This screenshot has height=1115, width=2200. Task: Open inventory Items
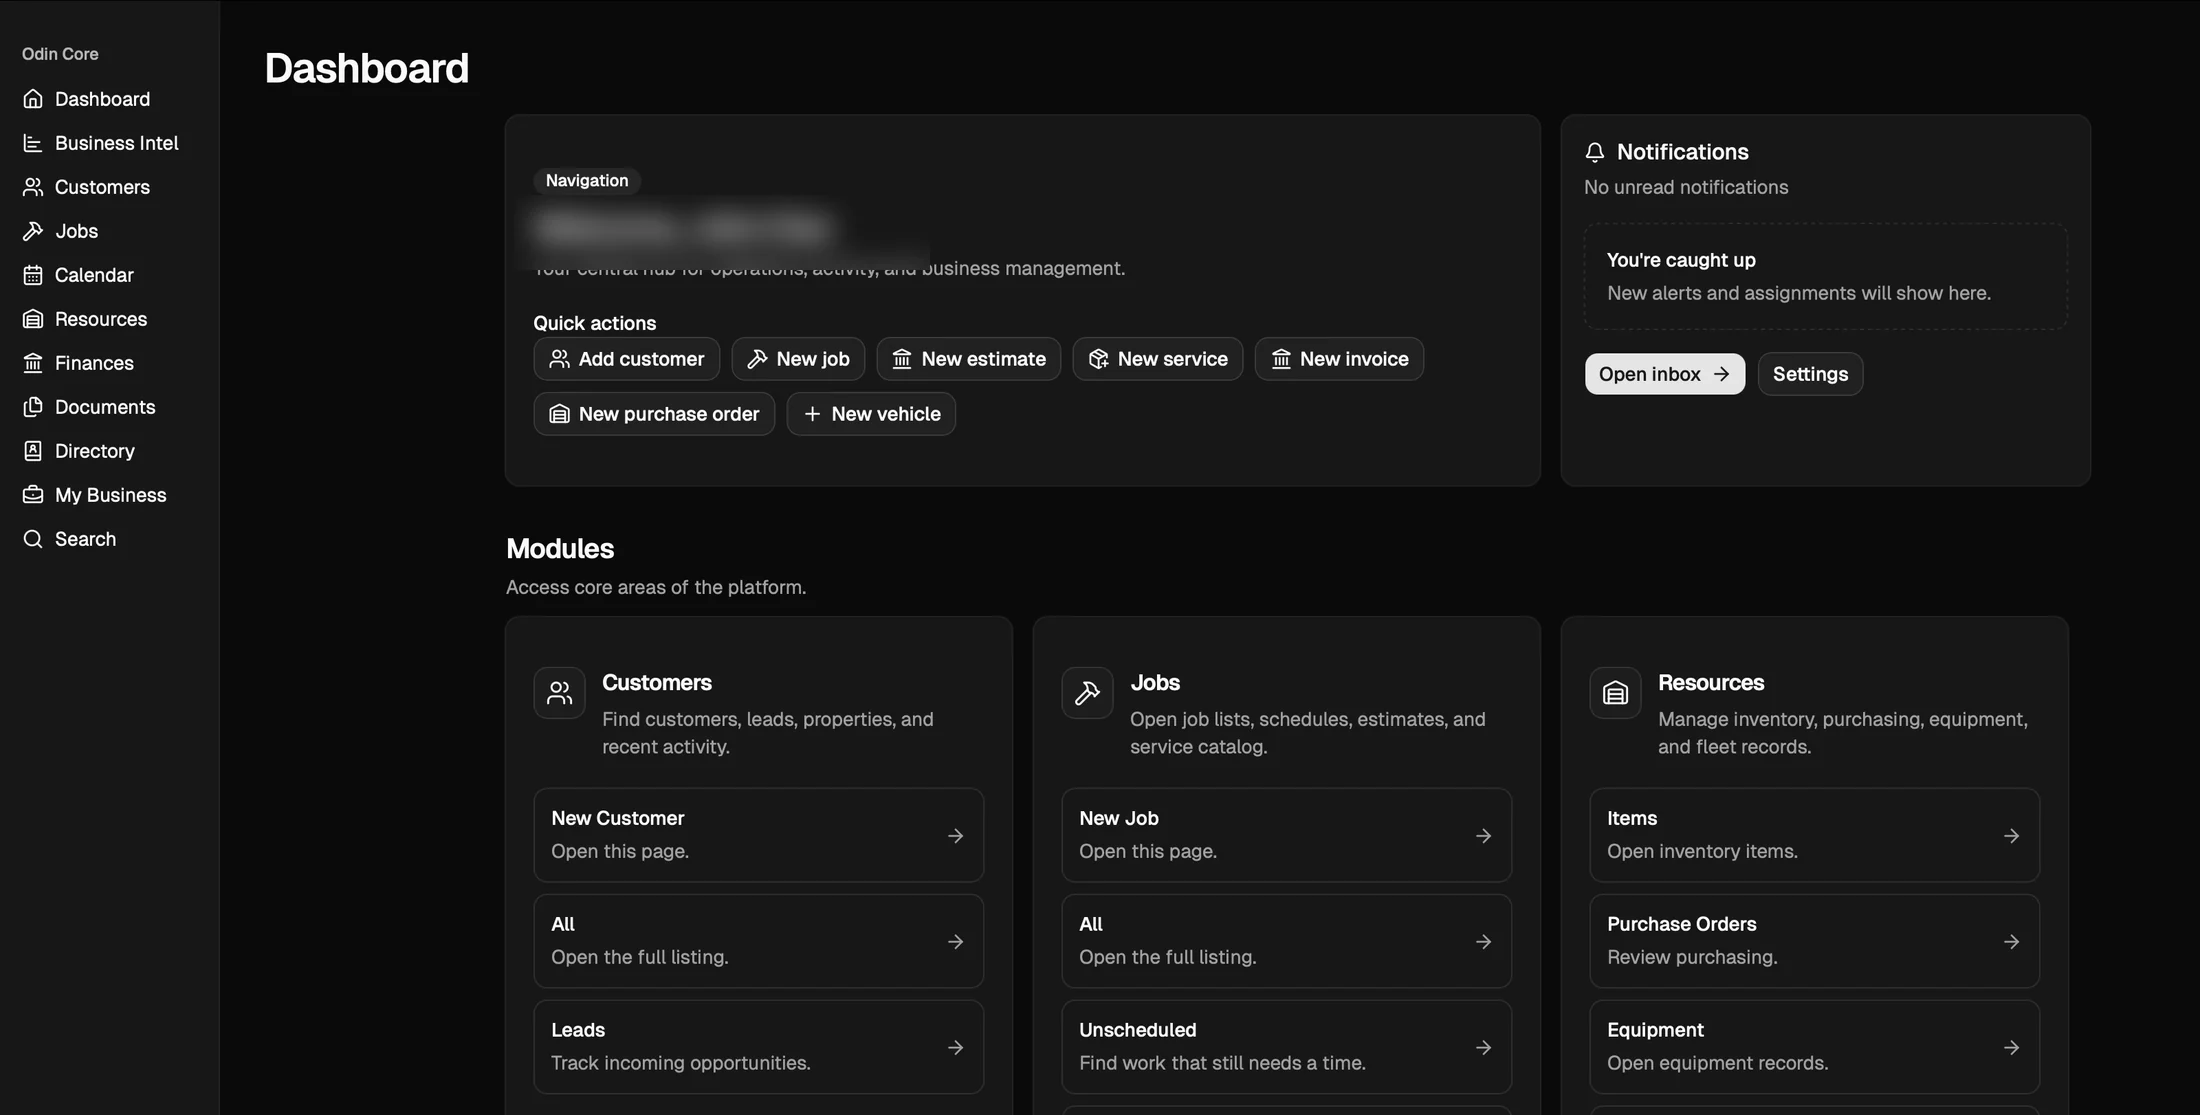[1815, 835]
